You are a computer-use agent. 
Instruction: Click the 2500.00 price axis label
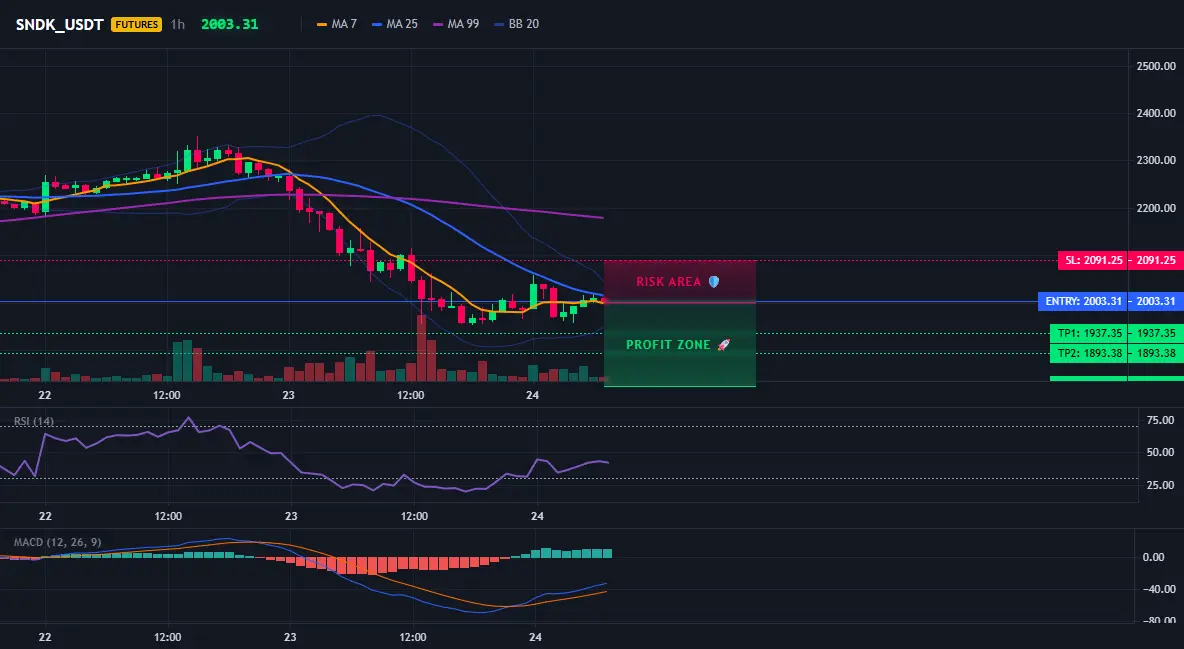point(1156,66)
